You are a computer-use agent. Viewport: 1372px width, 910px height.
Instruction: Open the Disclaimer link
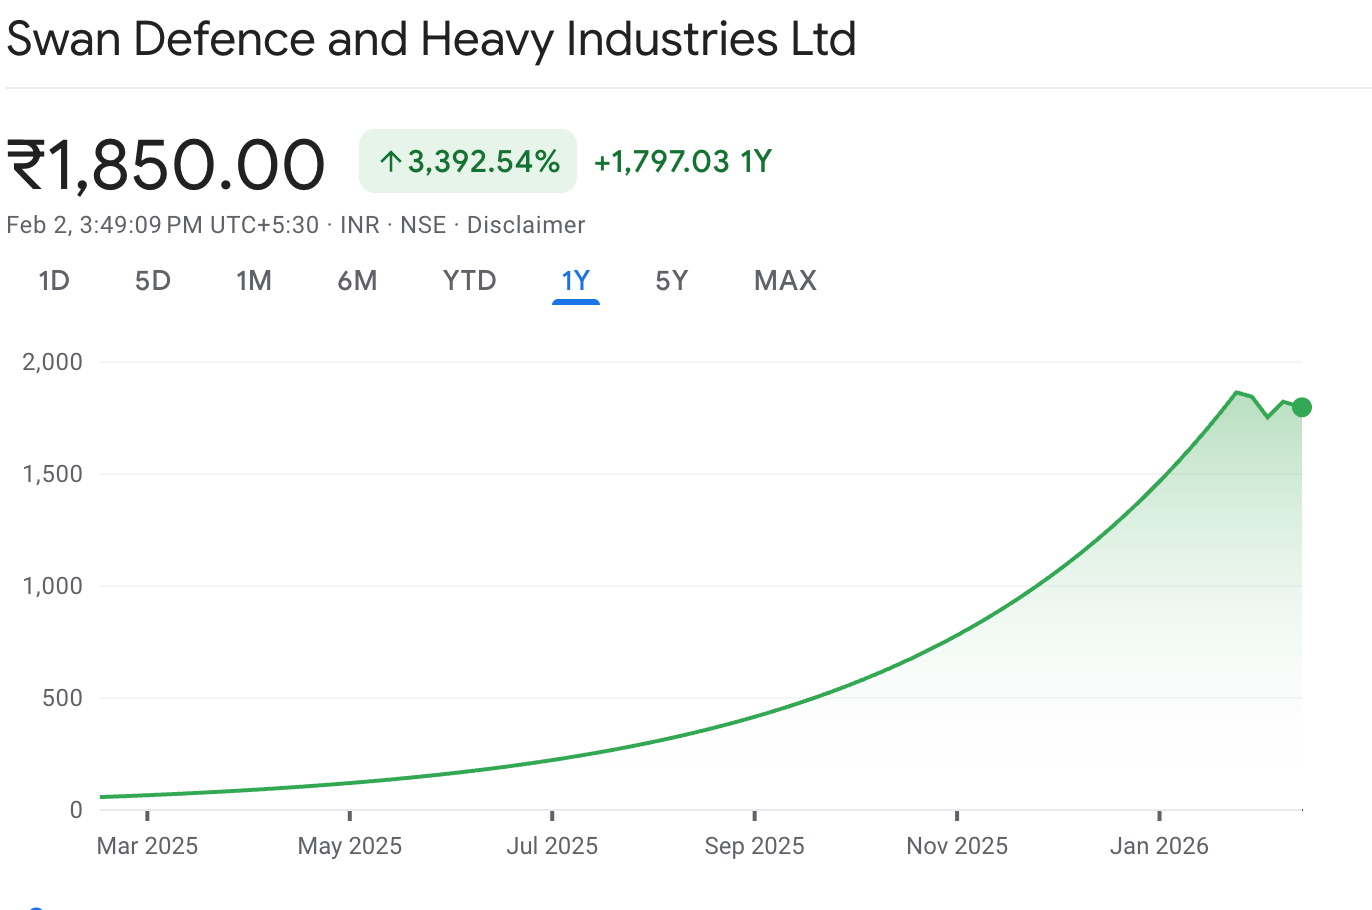click(x=526, y=225)
